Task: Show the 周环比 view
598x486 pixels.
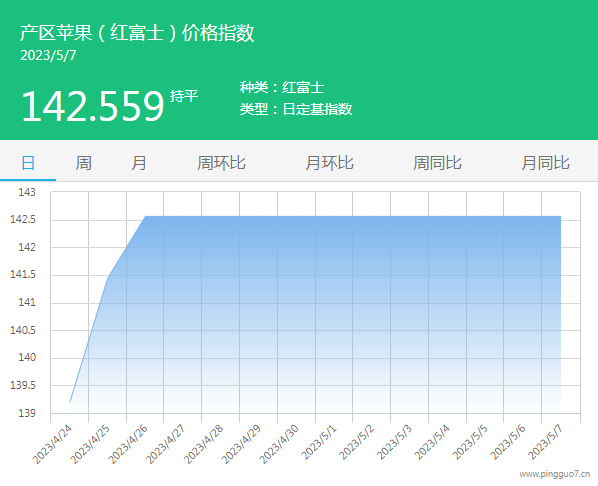Action: (x=221, y=163)
